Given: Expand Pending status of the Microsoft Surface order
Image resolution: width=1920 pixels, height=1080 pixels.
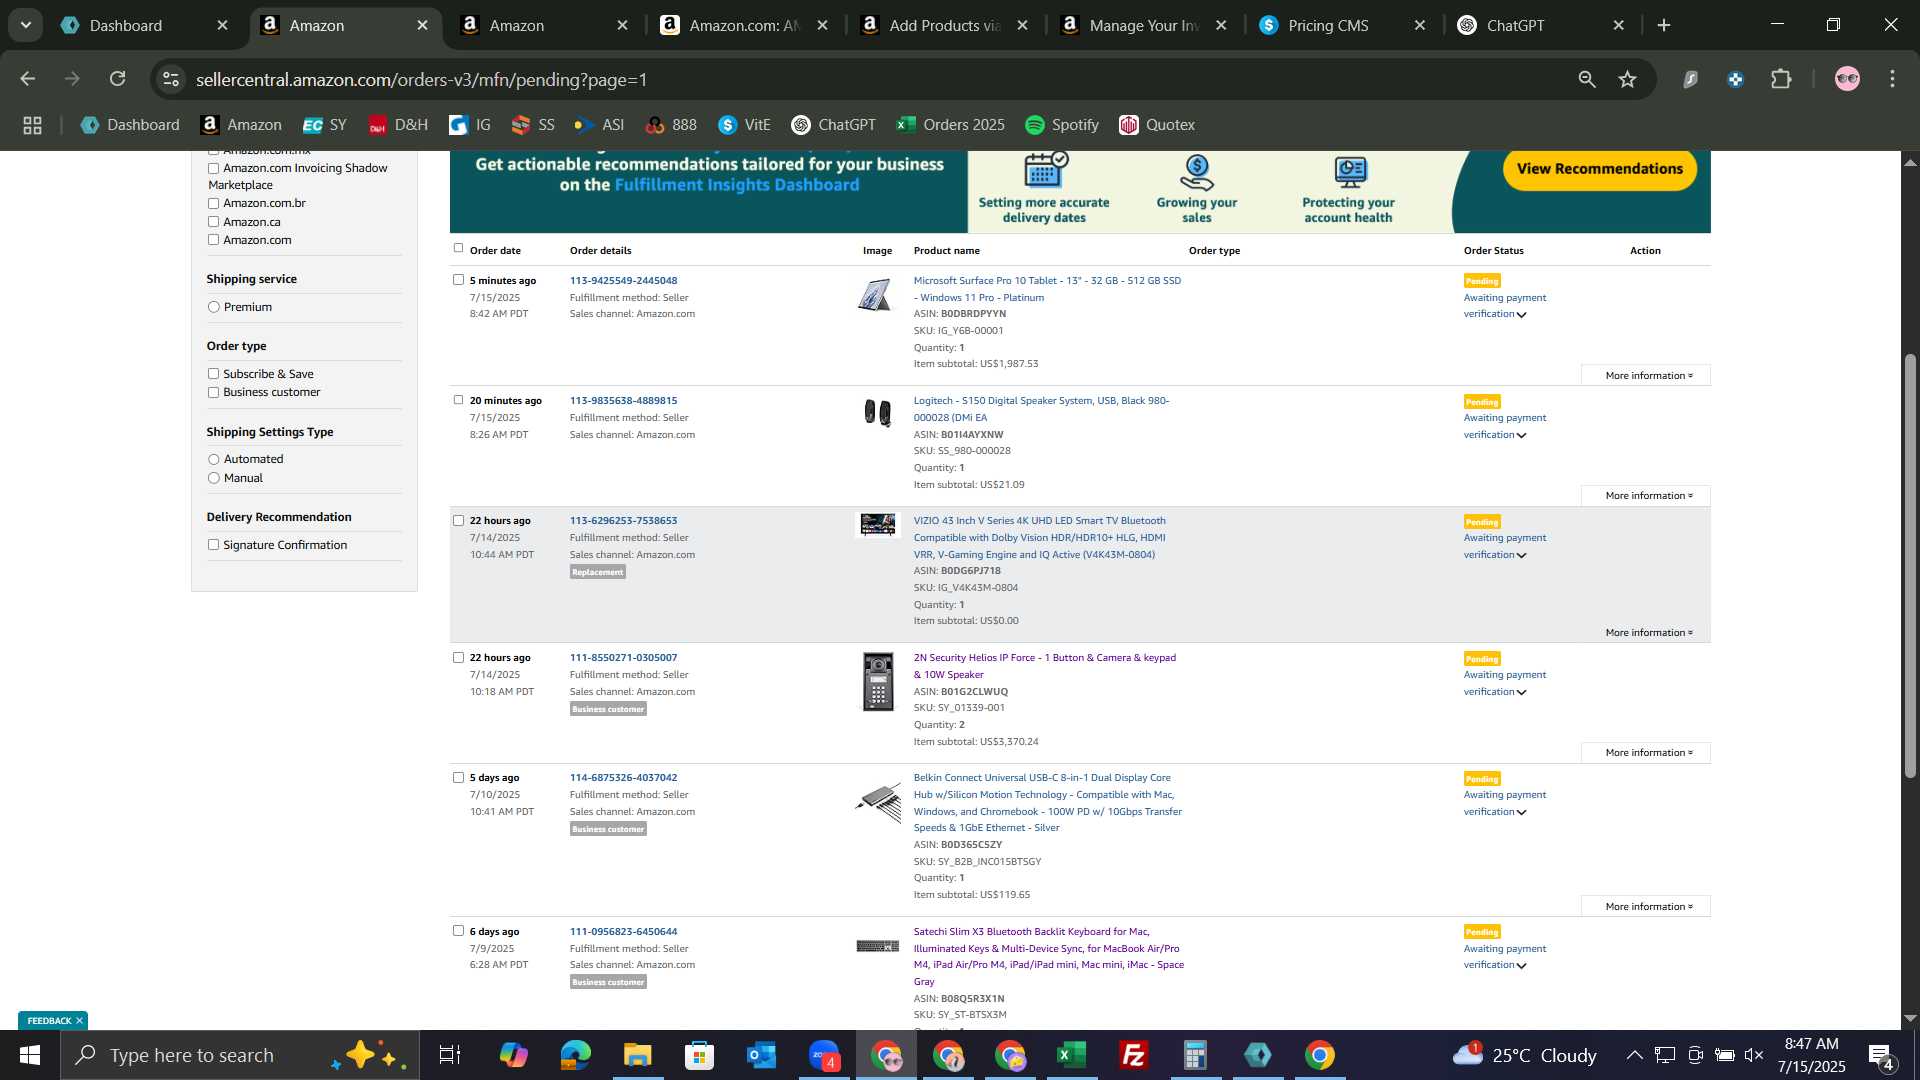Looking at the screenshot, I should pos(1521,315).
